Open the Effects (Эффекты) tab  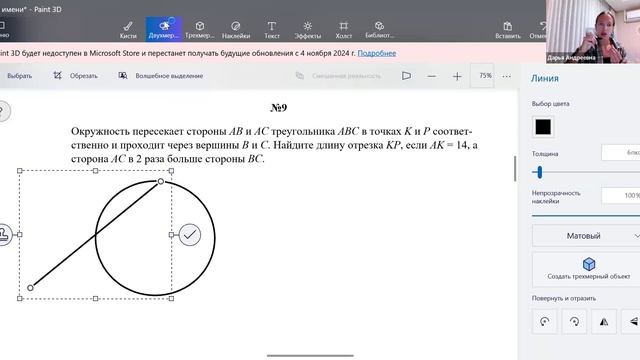(x=308, y=29)
